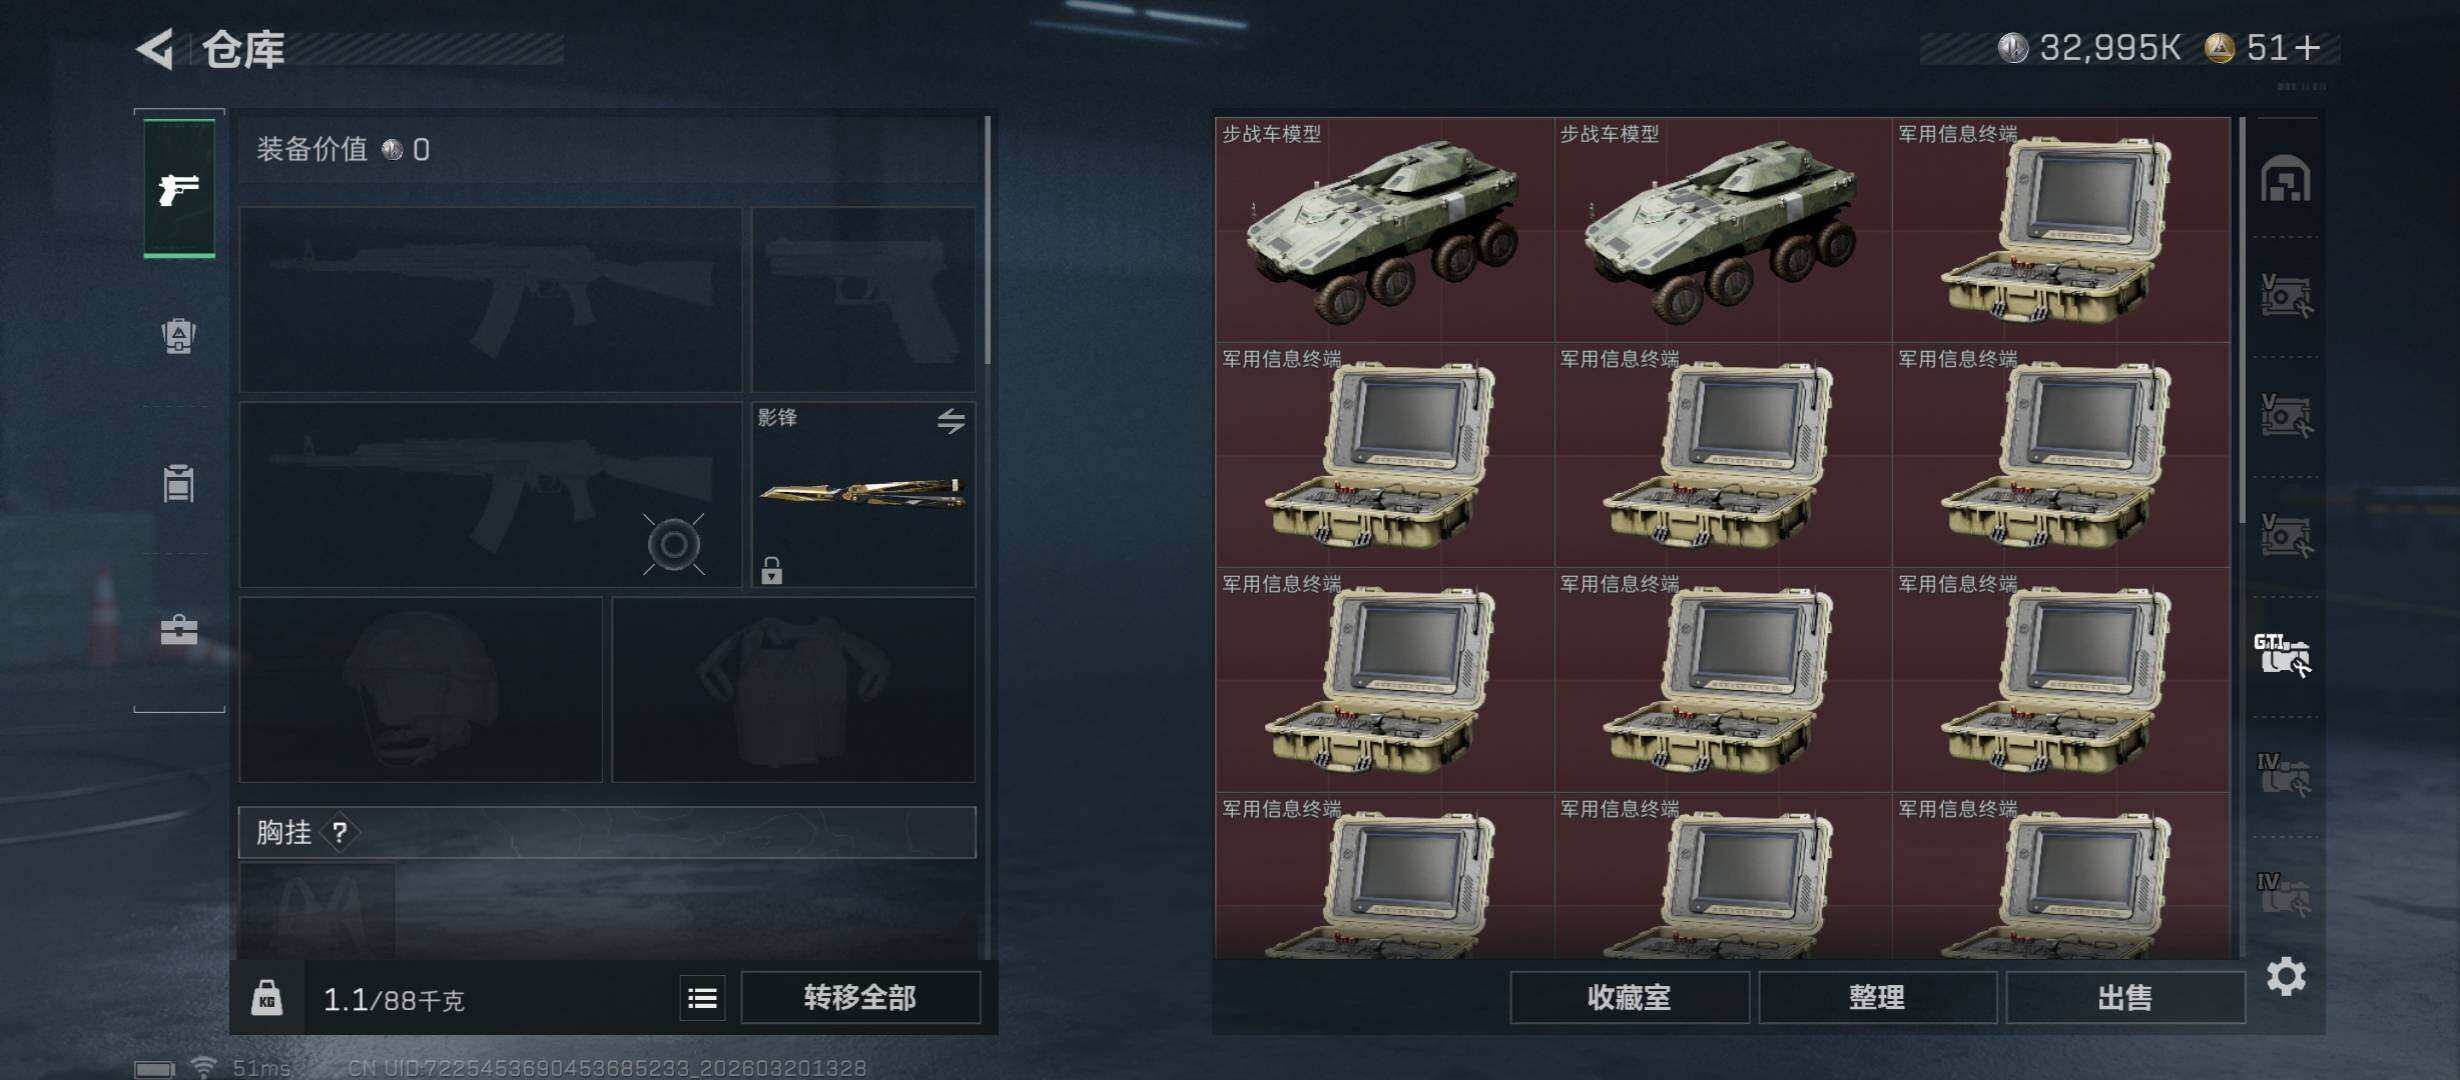2460x1080 pixels.
Task: Select the pistol weapons tab in sidebar
Action: point(179,188)
